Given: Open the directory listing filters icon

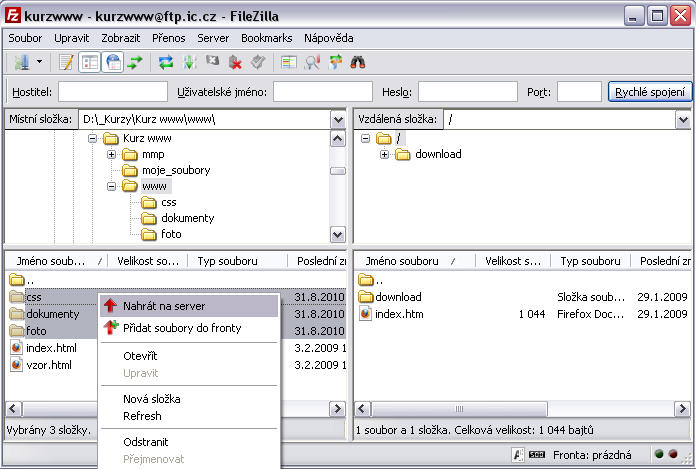Looking at the screenshot, I should (x=289, y=62).
